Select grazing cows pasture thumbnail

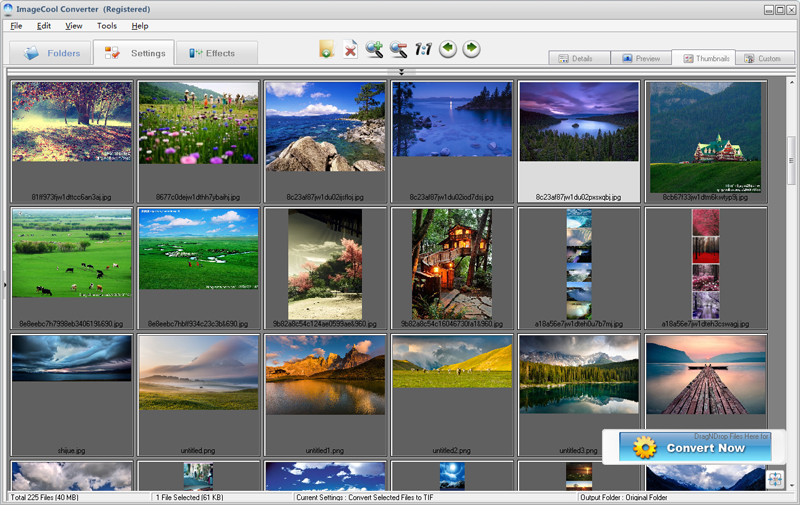coord(72,268)
